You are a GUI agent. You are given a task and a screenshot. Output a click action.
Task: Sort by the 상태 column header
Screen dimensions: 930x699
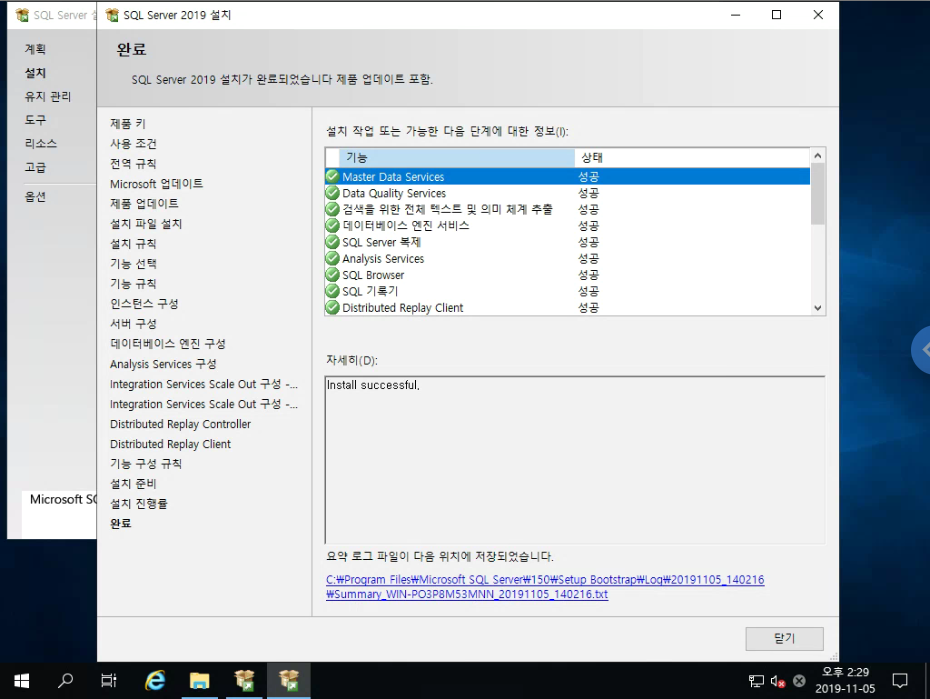[x=692, y=157]
